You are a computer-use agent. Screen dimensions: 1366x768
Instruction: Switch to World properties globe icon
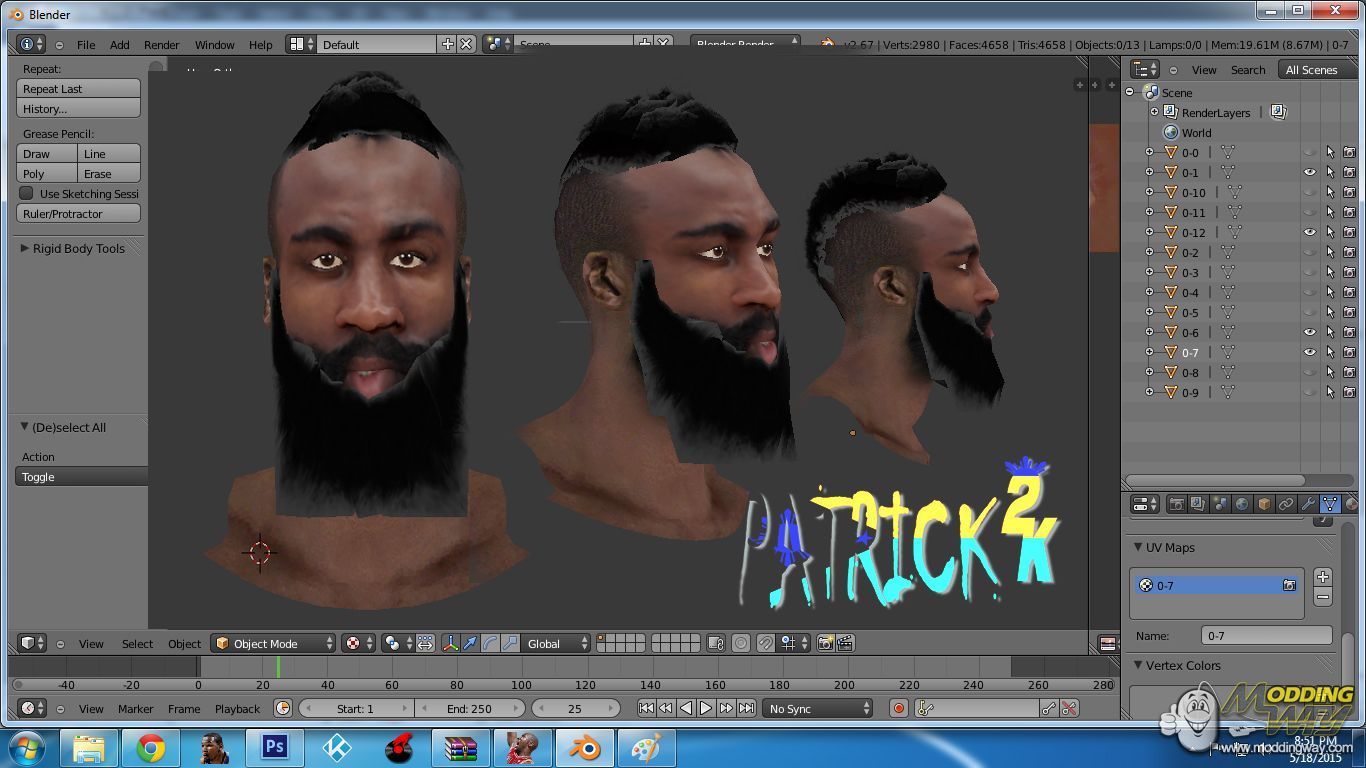click(x=1242, y=505)
